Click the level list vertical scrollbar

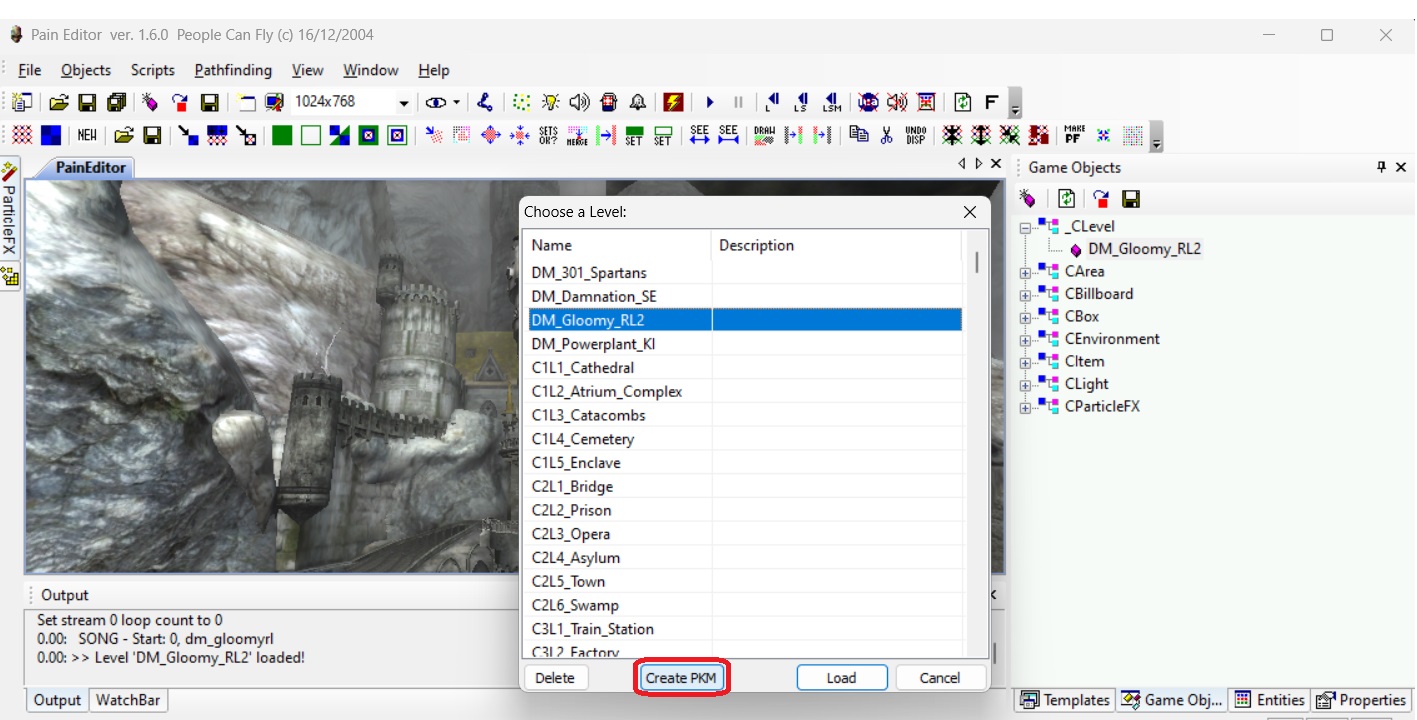(977, 263)
